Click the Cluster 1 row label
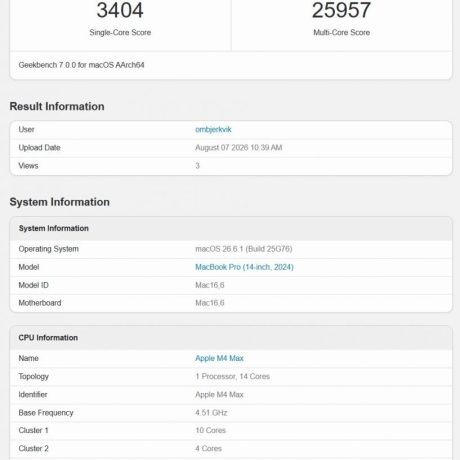Image resolution: width=460 pixels, height=460 pixels. point(33,430)
